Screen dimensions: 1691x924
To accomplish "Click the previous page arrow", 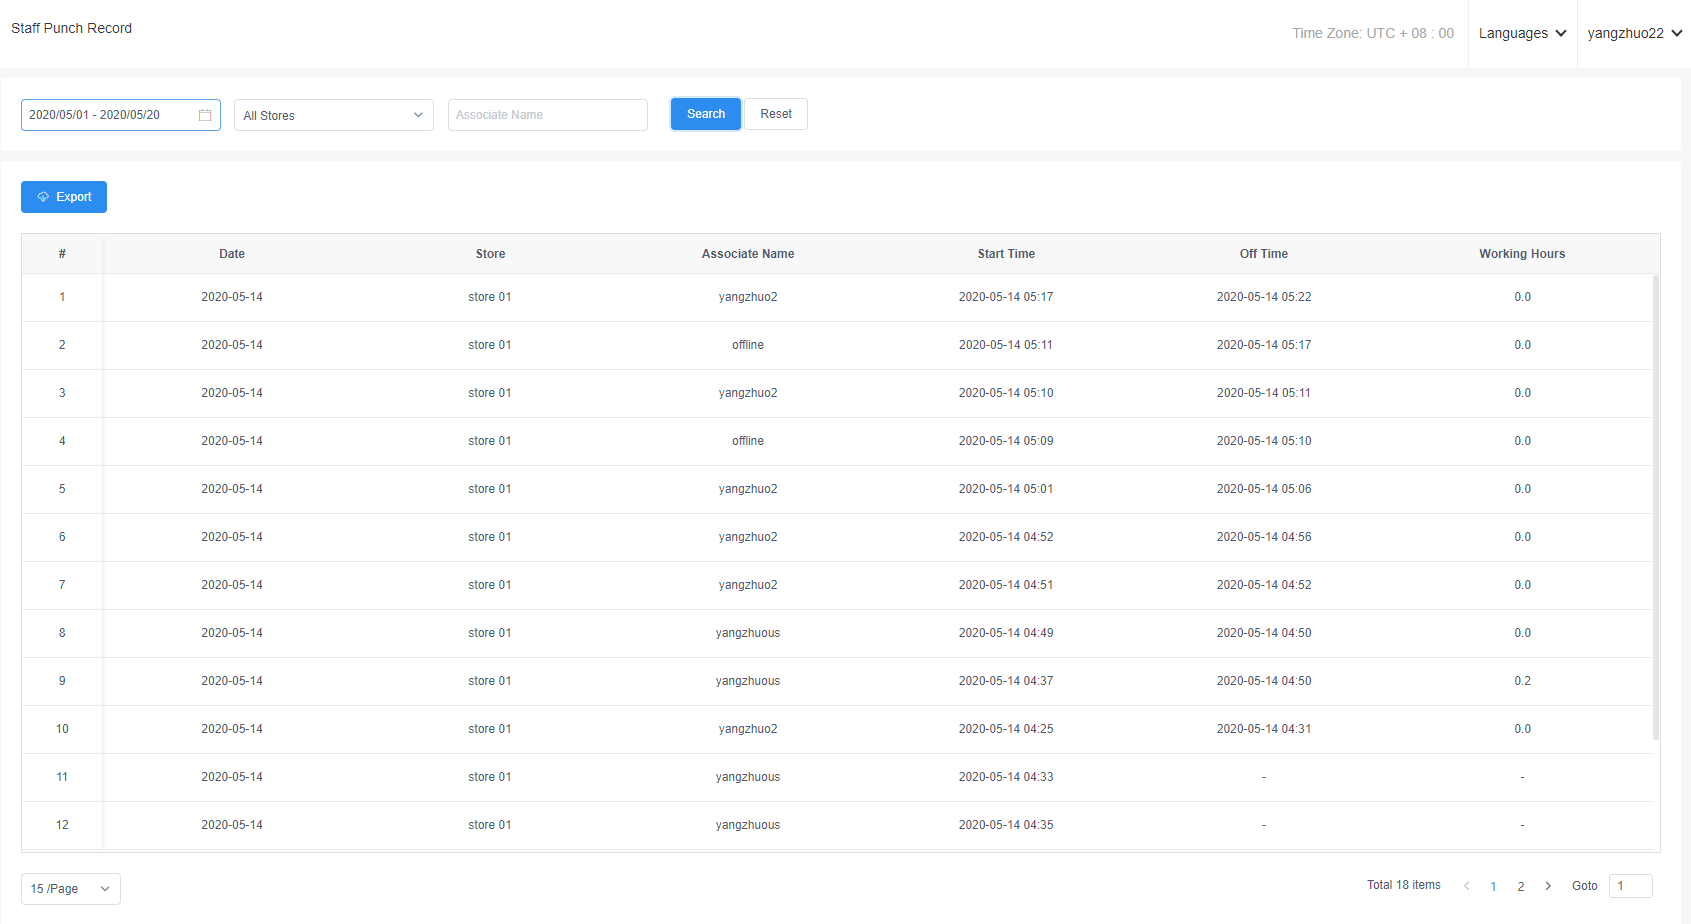I will (x=1466, y=886).
